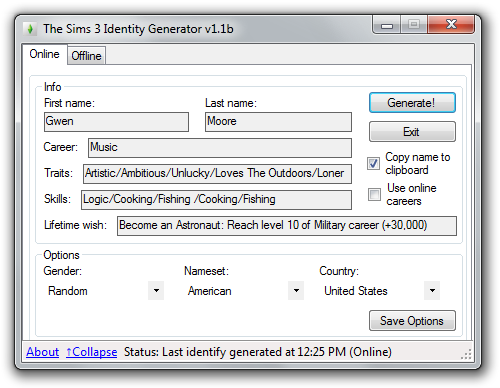Click the Exit button
Image resolution: width=500 pixels, height=388 pixels.
point(412,132)
